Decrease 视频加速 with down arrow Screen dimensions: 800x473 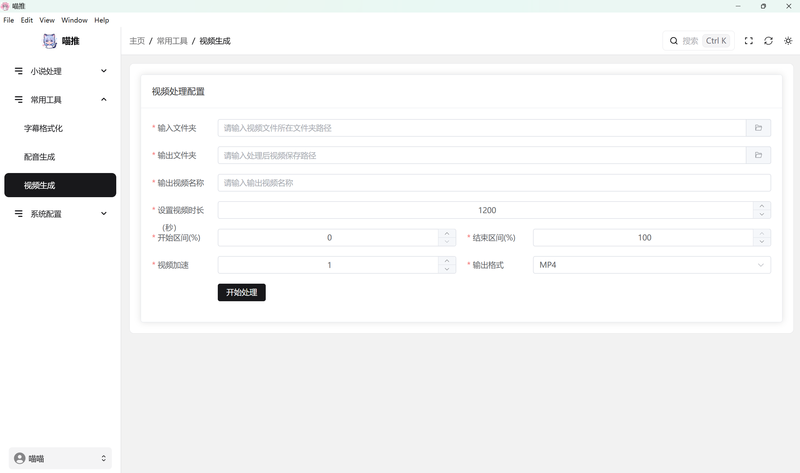[x=447, y=269]
